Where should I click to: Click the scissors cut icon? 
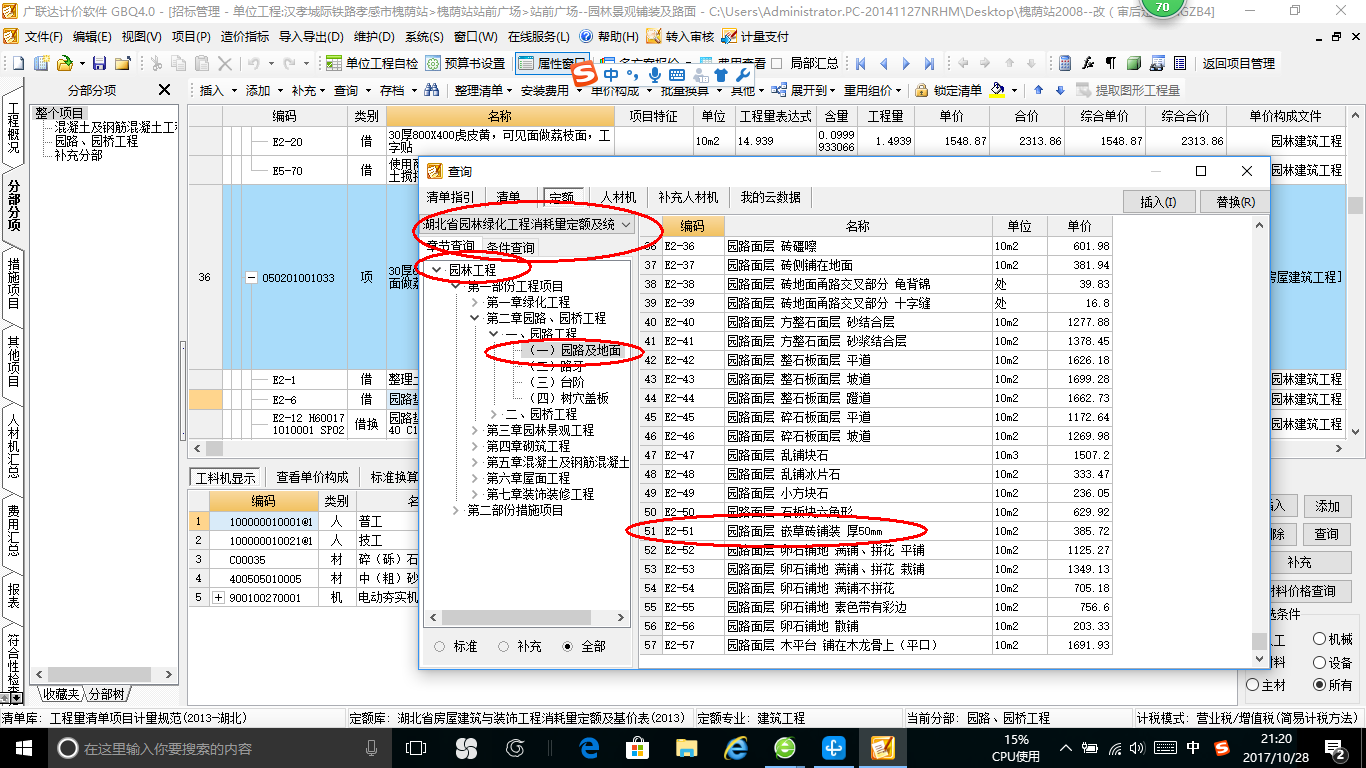[156, 63]
